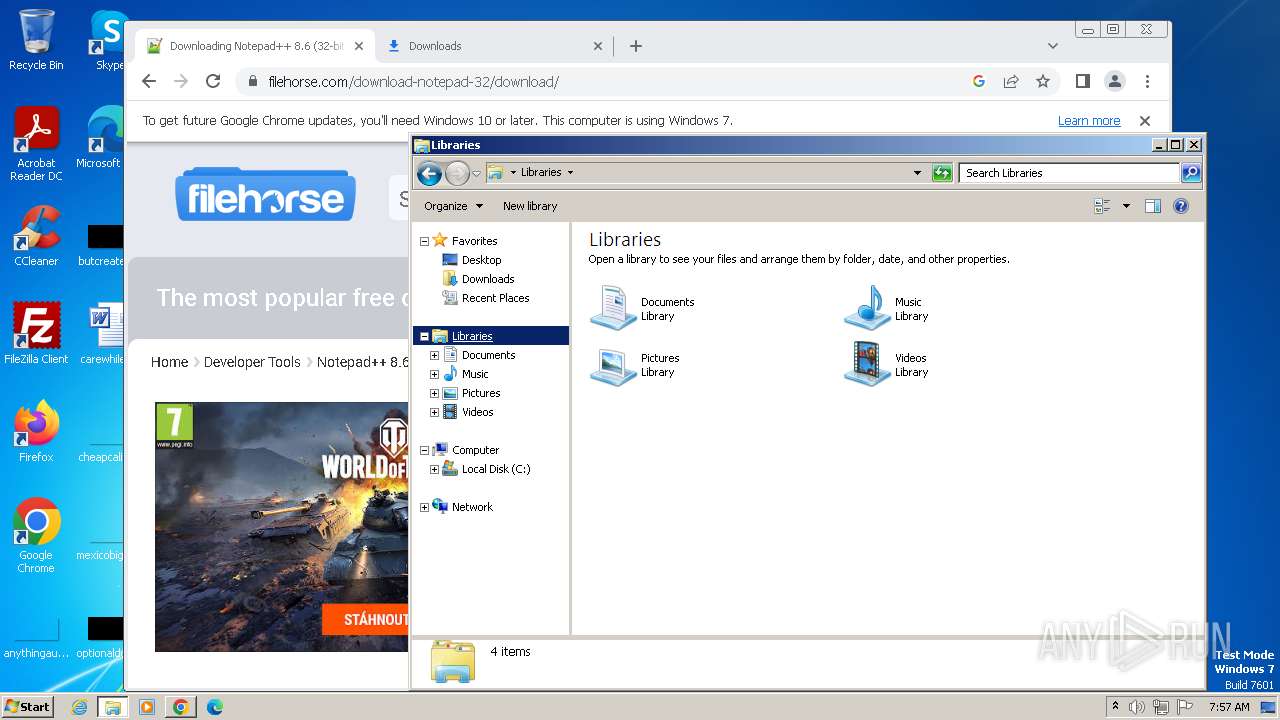Click the Google icon in address bar
The image size is (1280, 720).
979,82
